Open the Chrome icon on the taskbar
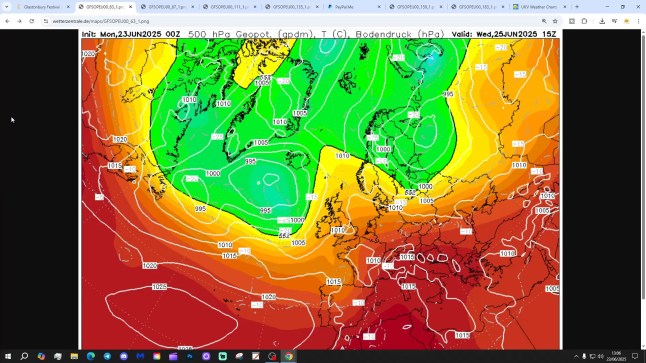Viewport: 646px width, 363px height. [289, 356]
